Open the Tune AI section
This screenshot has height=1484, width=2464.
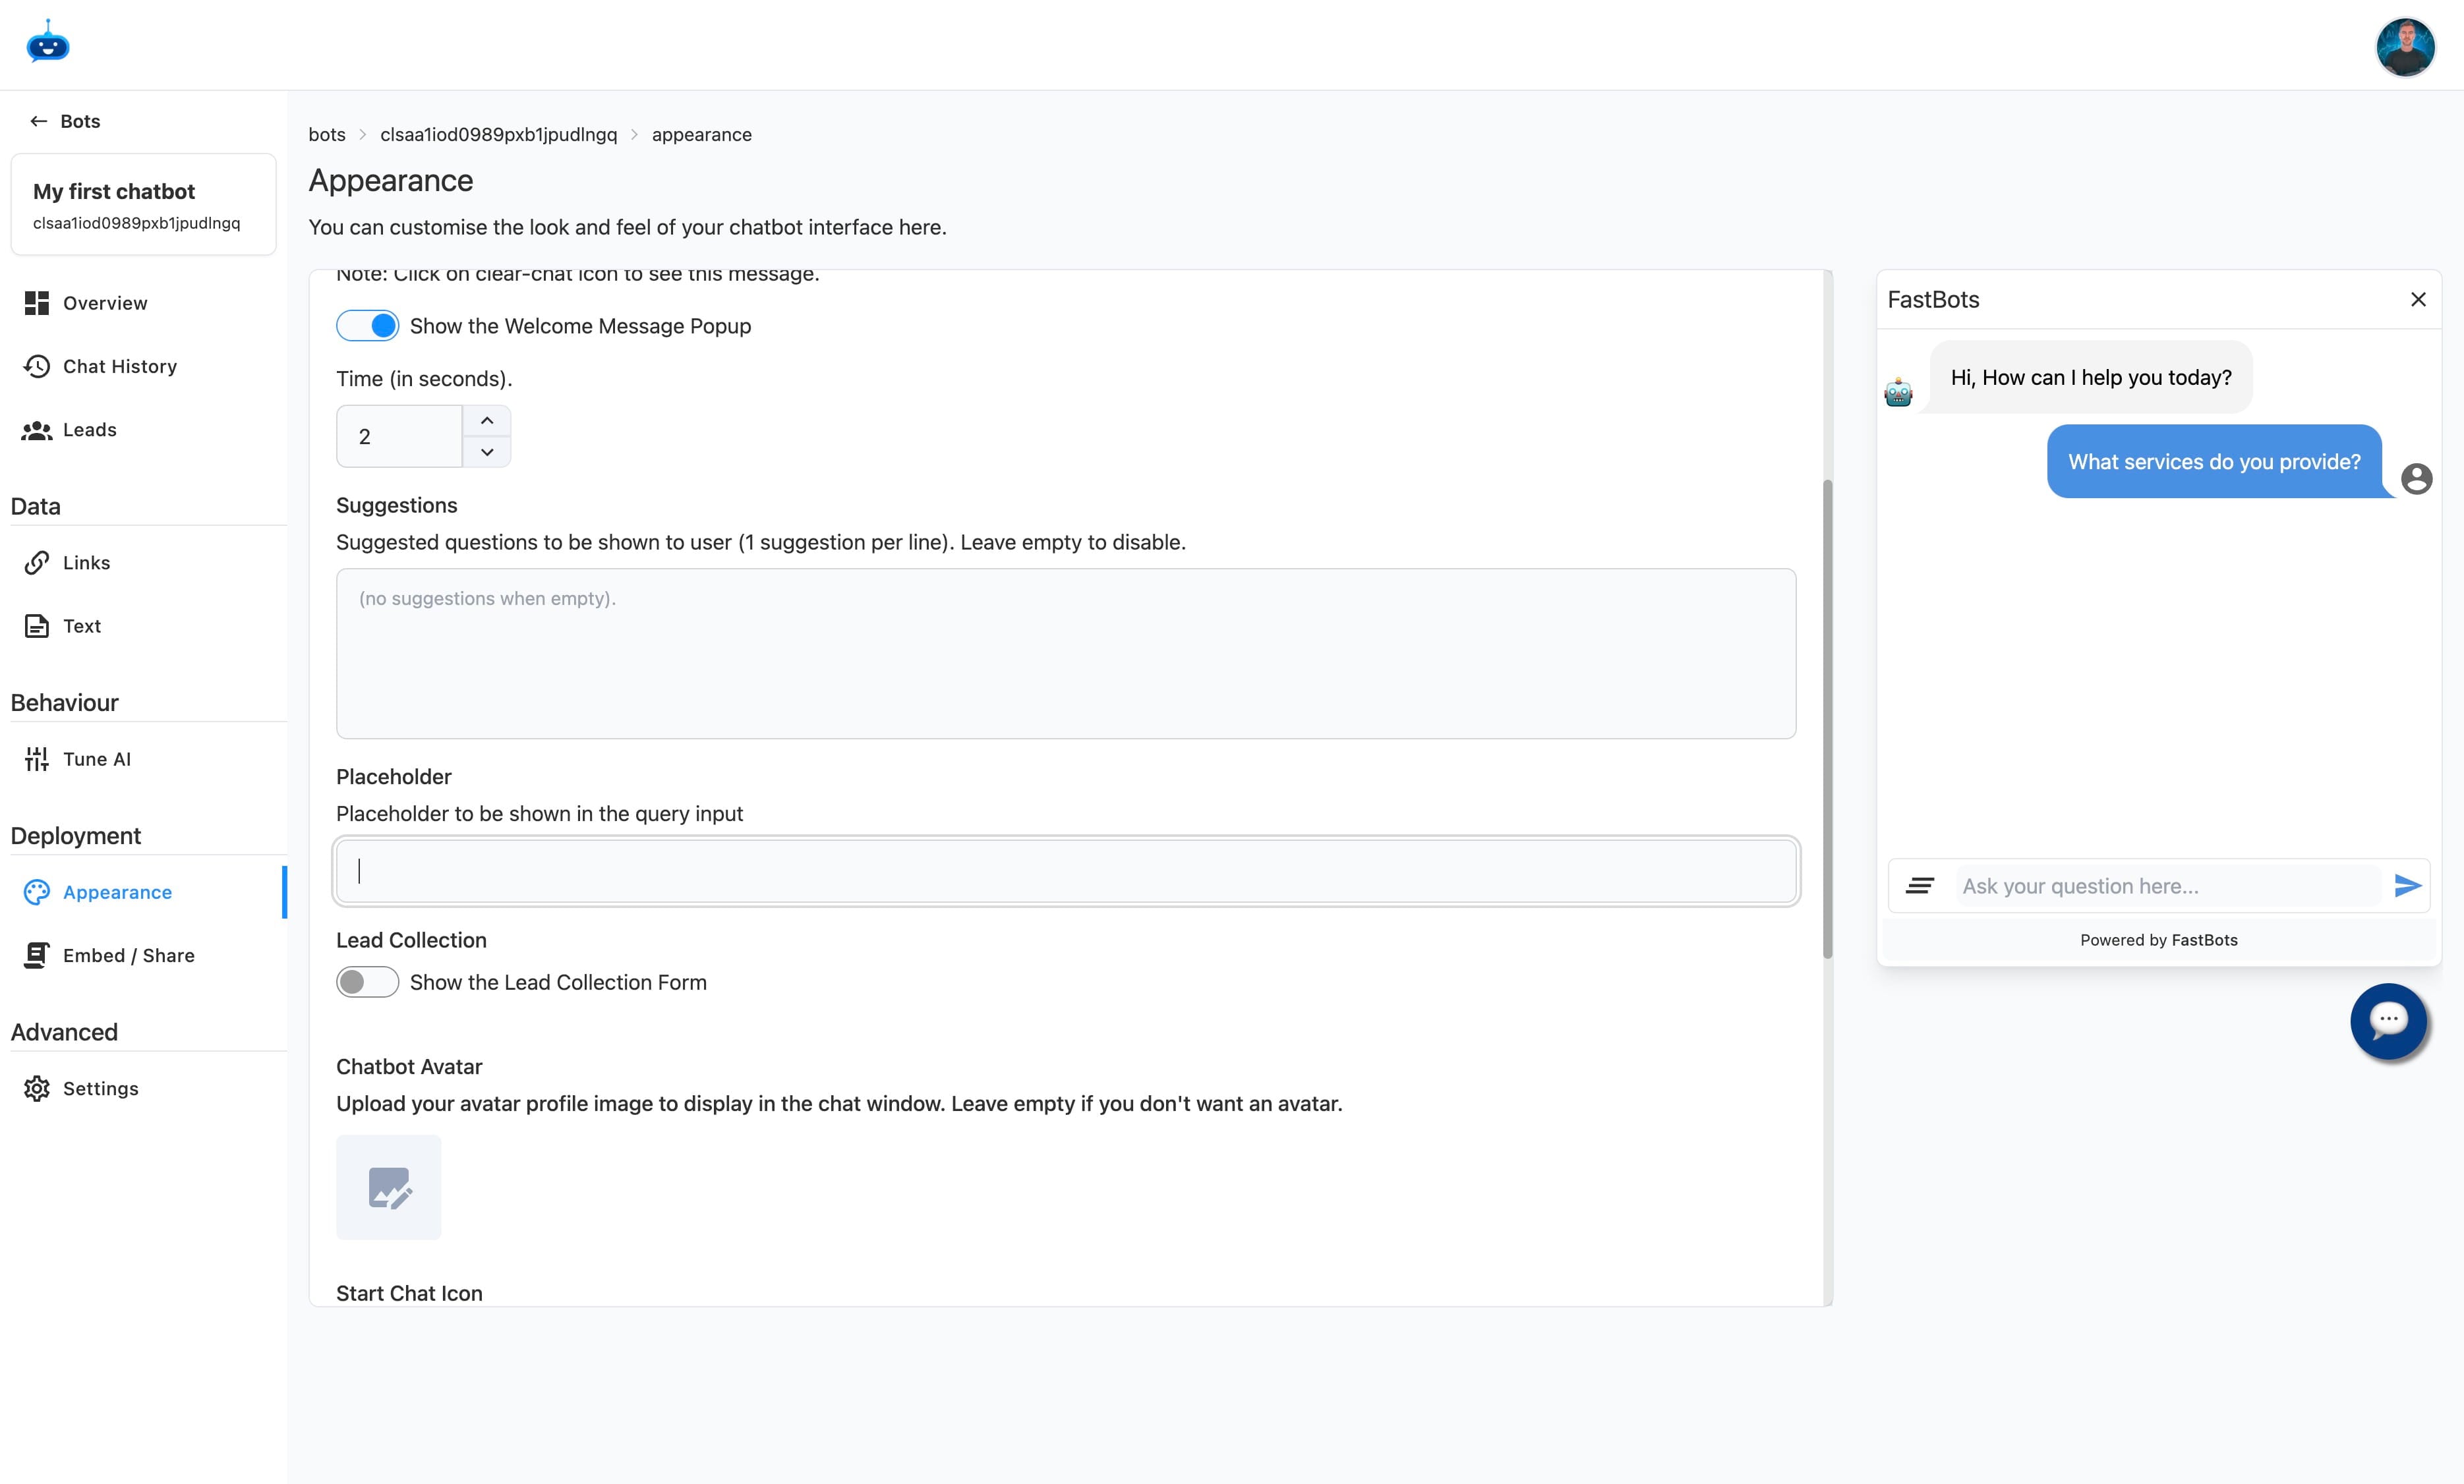[96, 759]
